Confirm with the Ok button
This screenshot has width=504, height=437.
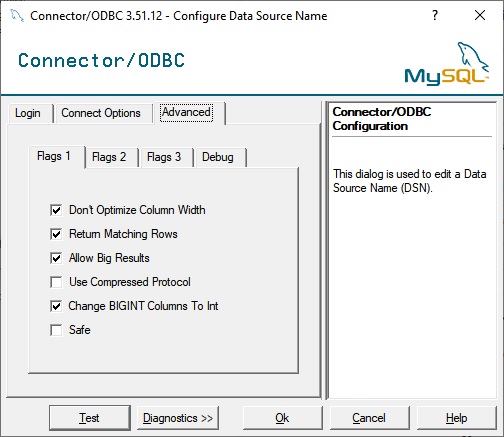tap(282, 418)
